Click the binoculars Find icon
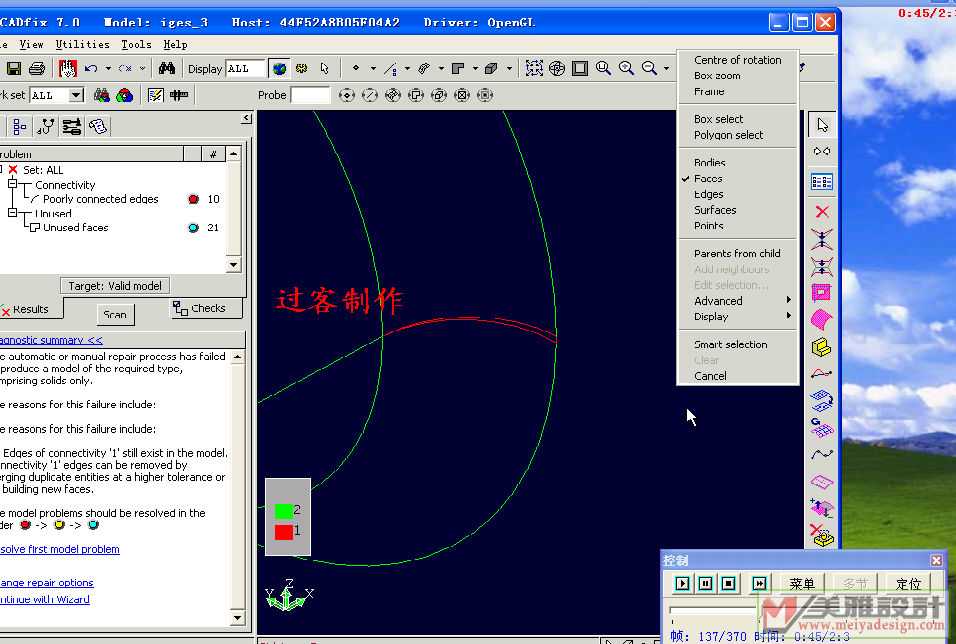This screenshot has height=644, width=956. coord(167,68)
